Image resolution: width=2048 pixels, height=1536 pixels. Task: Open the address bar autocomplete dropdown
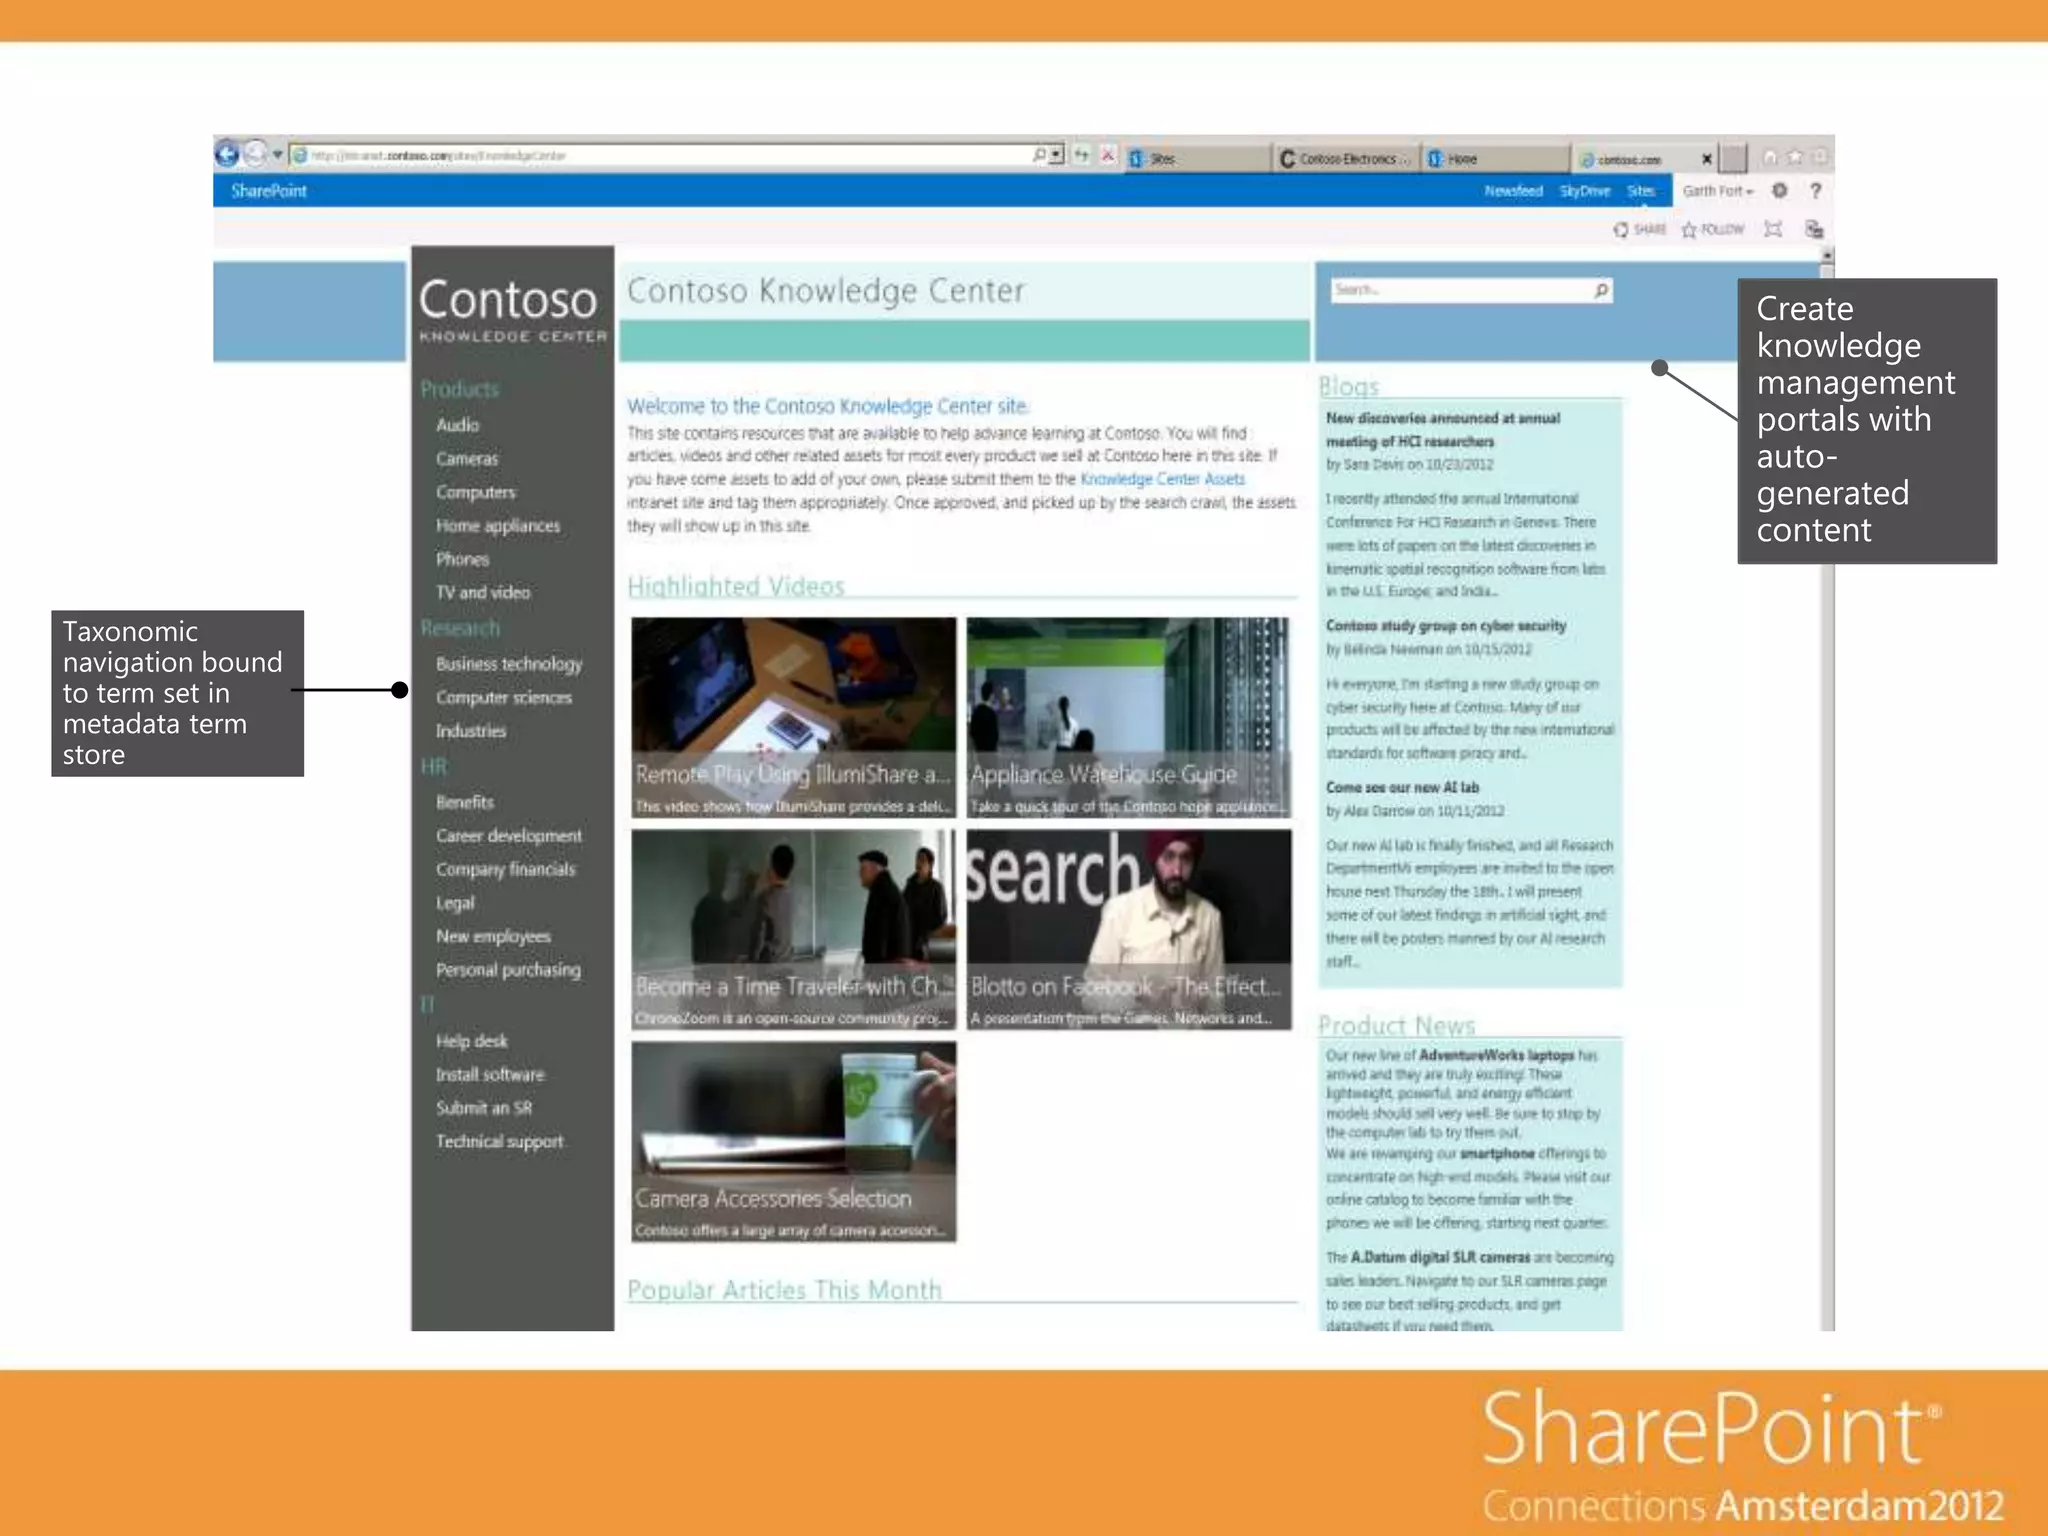tap(1056, 155)
